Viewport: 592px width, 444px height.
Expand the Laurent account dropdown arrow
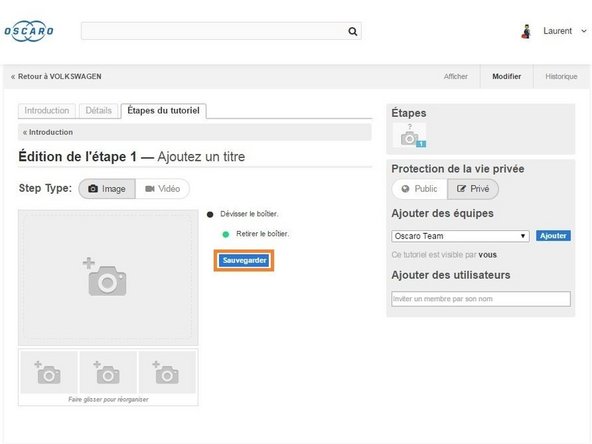click(583, 31)
